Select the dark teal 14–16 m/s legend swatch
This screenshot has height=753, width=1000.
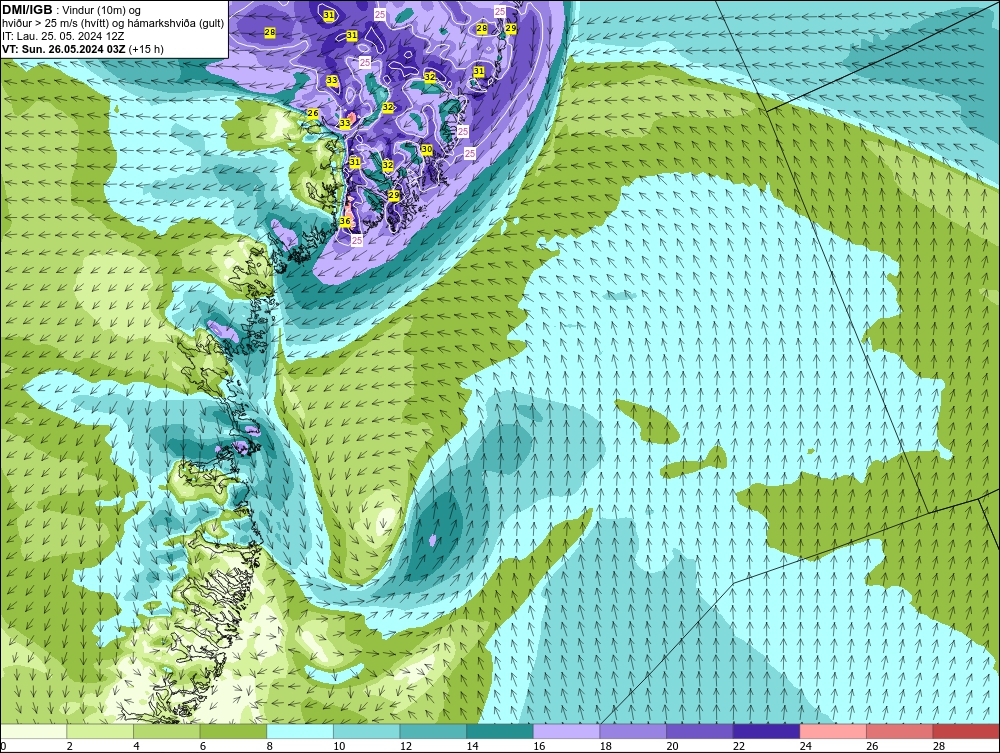coord(499,731)
